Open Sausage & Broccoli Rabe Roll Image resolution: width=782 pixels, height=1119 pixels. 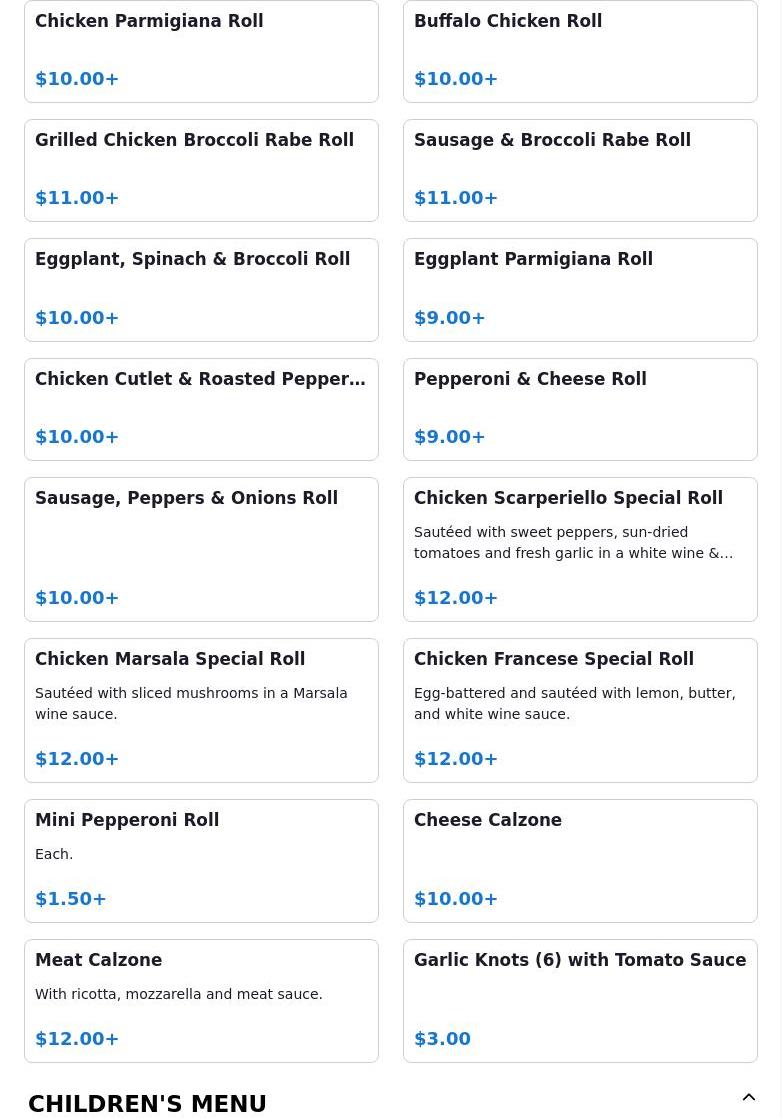pos(580,170)
